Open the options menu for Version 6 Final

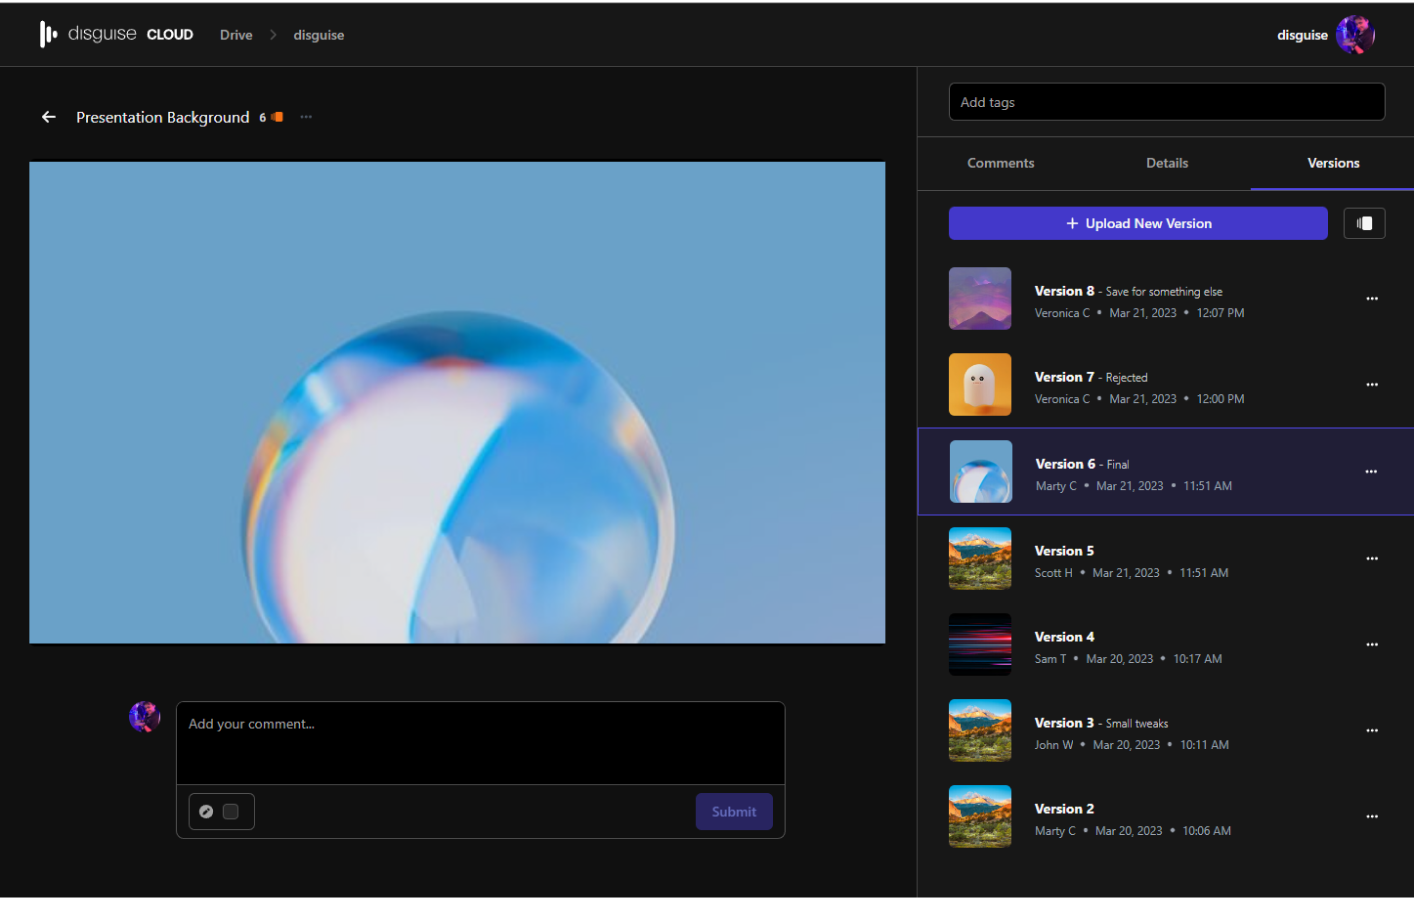(1371, 471)
